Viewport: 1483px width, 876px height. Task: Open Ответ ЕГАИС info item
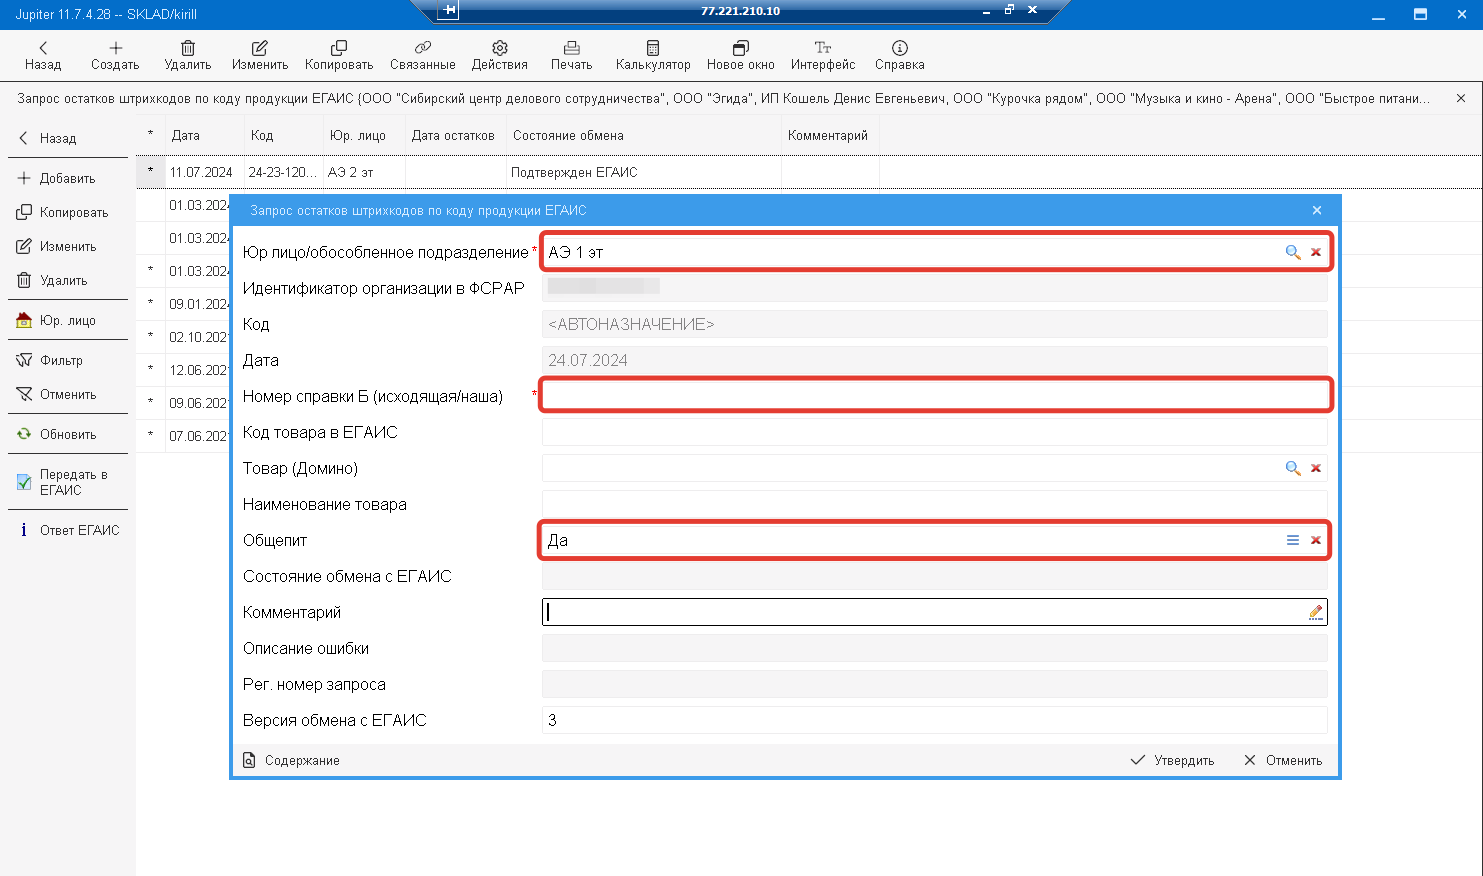[68, 530]
